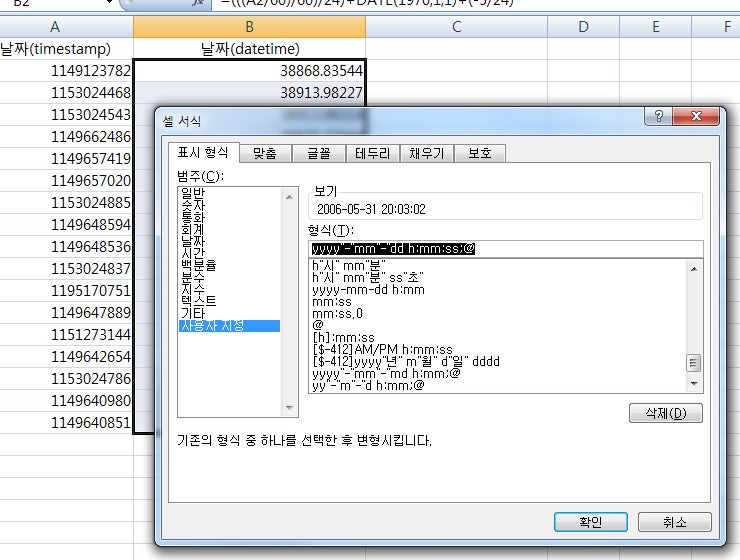Screen dimensions: 740x560
Task: Open the 글꼴 tab
Action: tap(319, 153)
